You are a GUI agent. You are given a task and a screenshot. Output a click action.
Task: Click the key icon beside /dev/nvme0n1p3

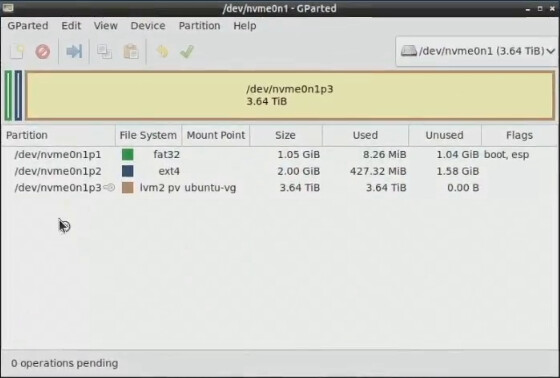click(x=109, y=187)
